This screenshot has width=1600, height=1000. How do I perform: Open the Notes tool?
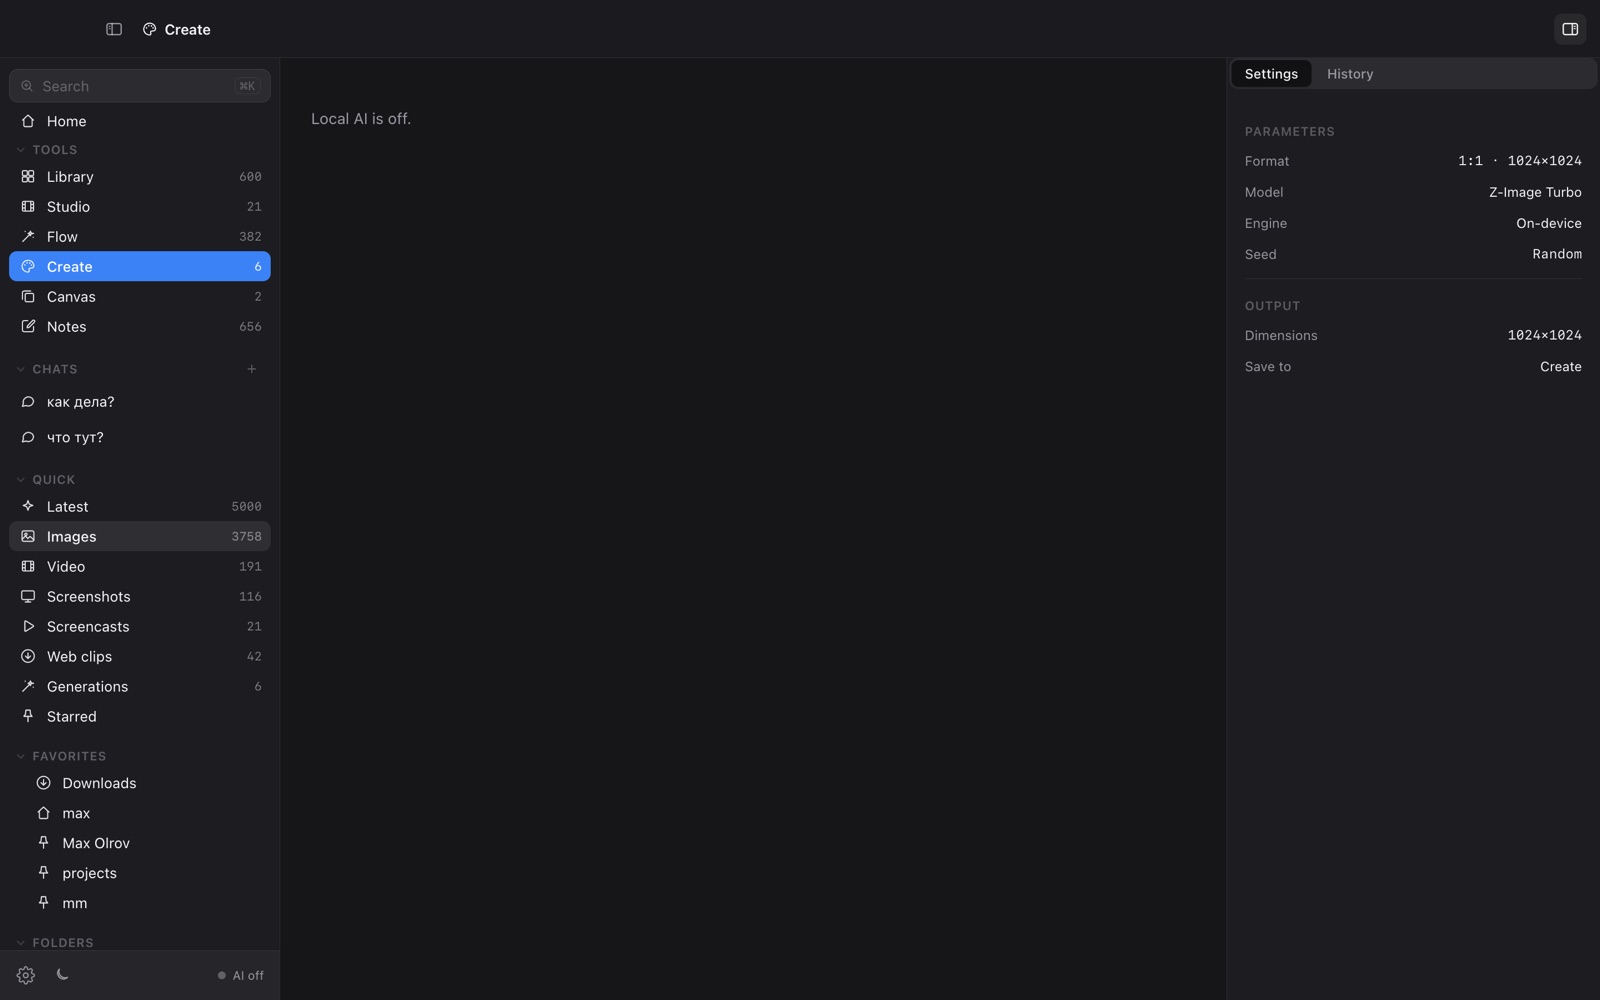click(x=140, y=326)
